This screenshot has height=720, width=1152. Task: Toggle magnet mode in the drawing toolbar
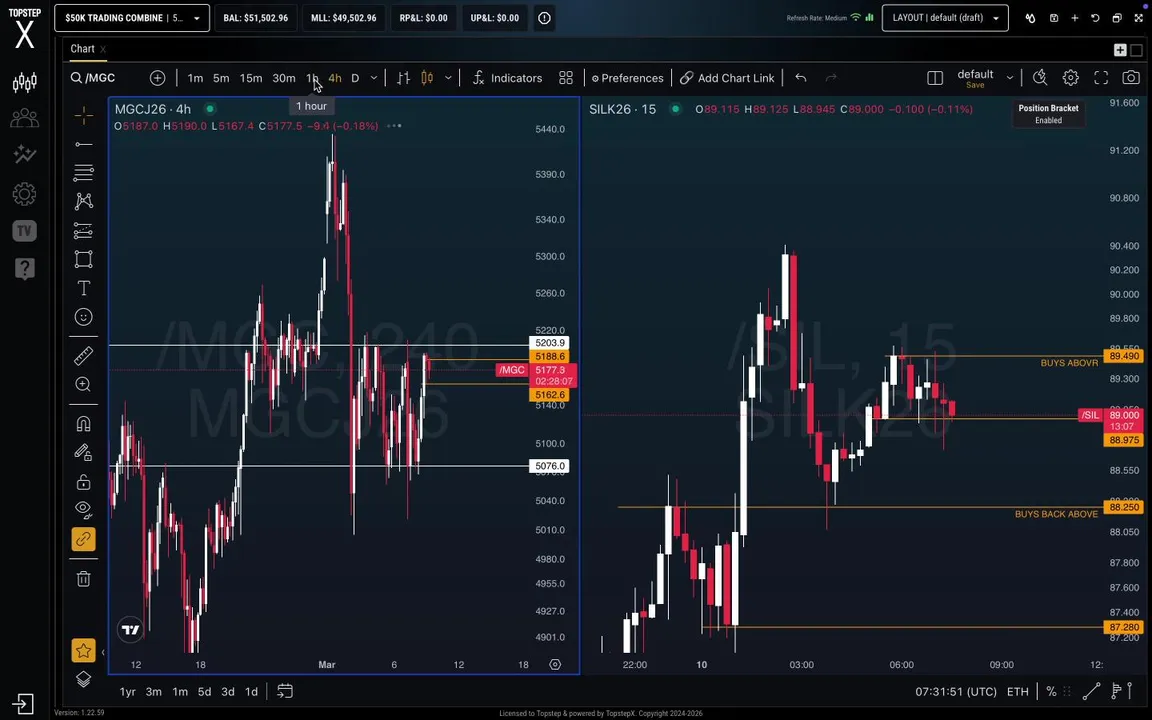tap(84, 423)
